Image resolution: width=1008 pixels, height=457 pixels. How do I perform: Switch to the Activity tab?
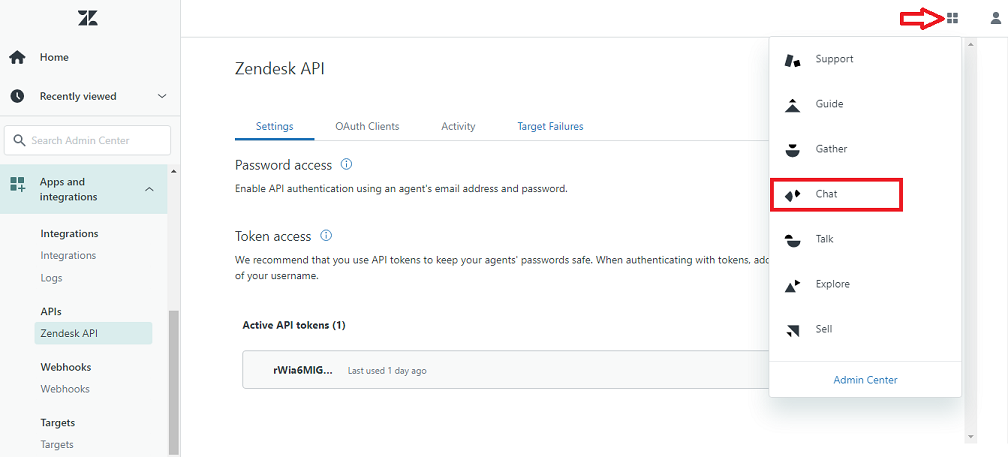coord(458,127)
